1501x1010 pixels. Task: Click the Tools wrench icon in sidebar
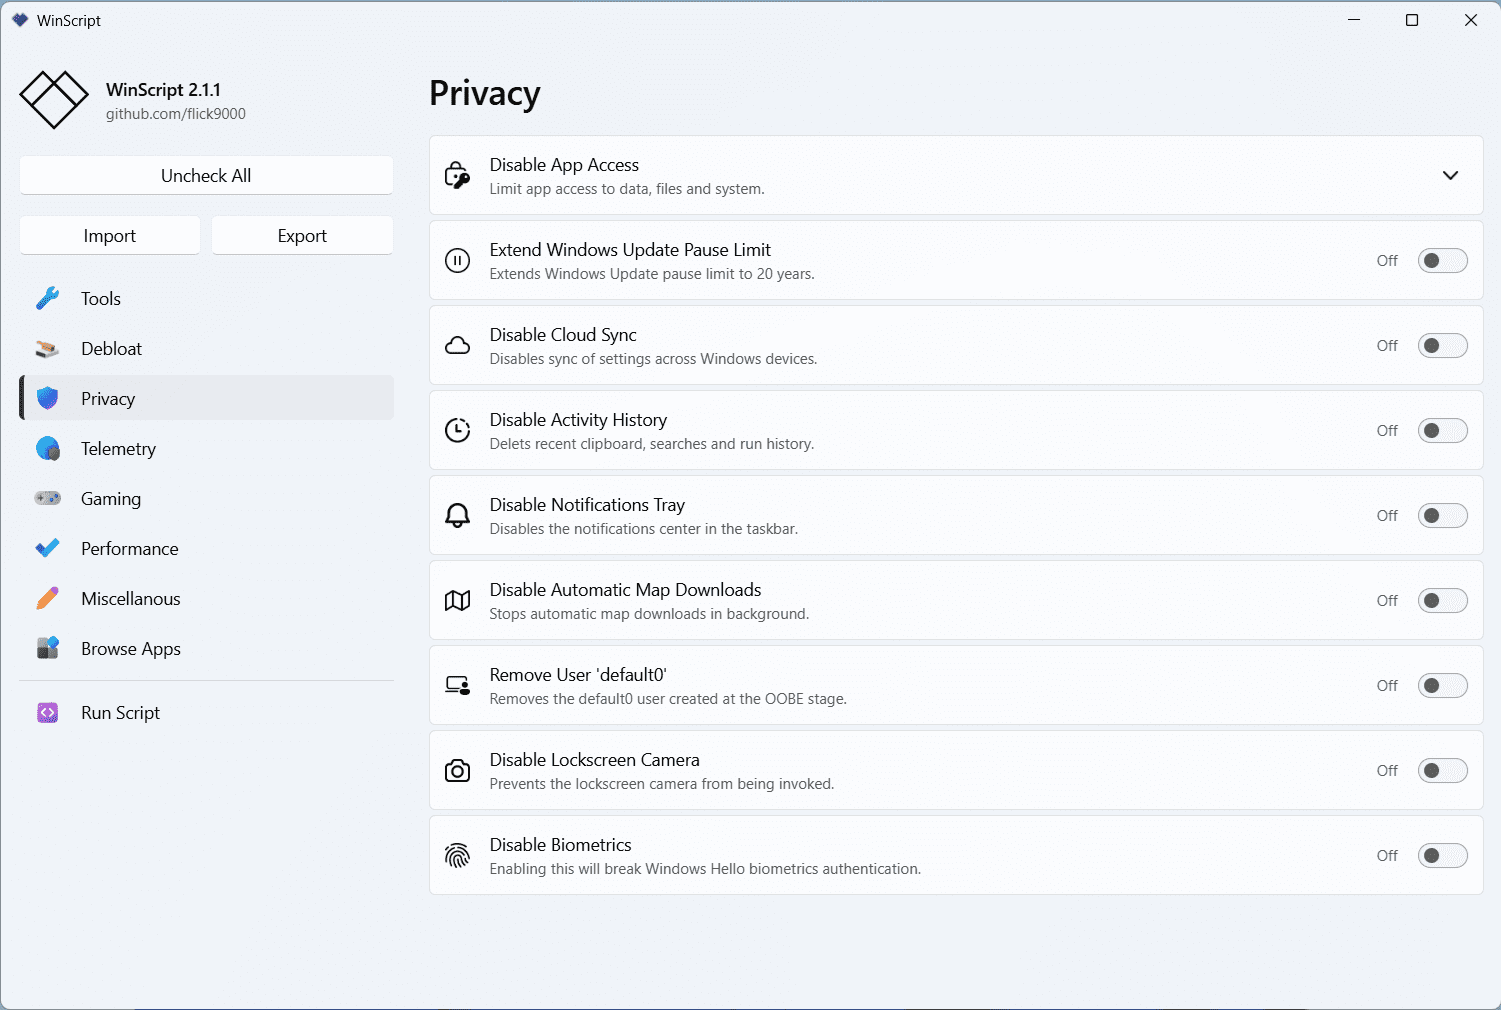point(47,299)
